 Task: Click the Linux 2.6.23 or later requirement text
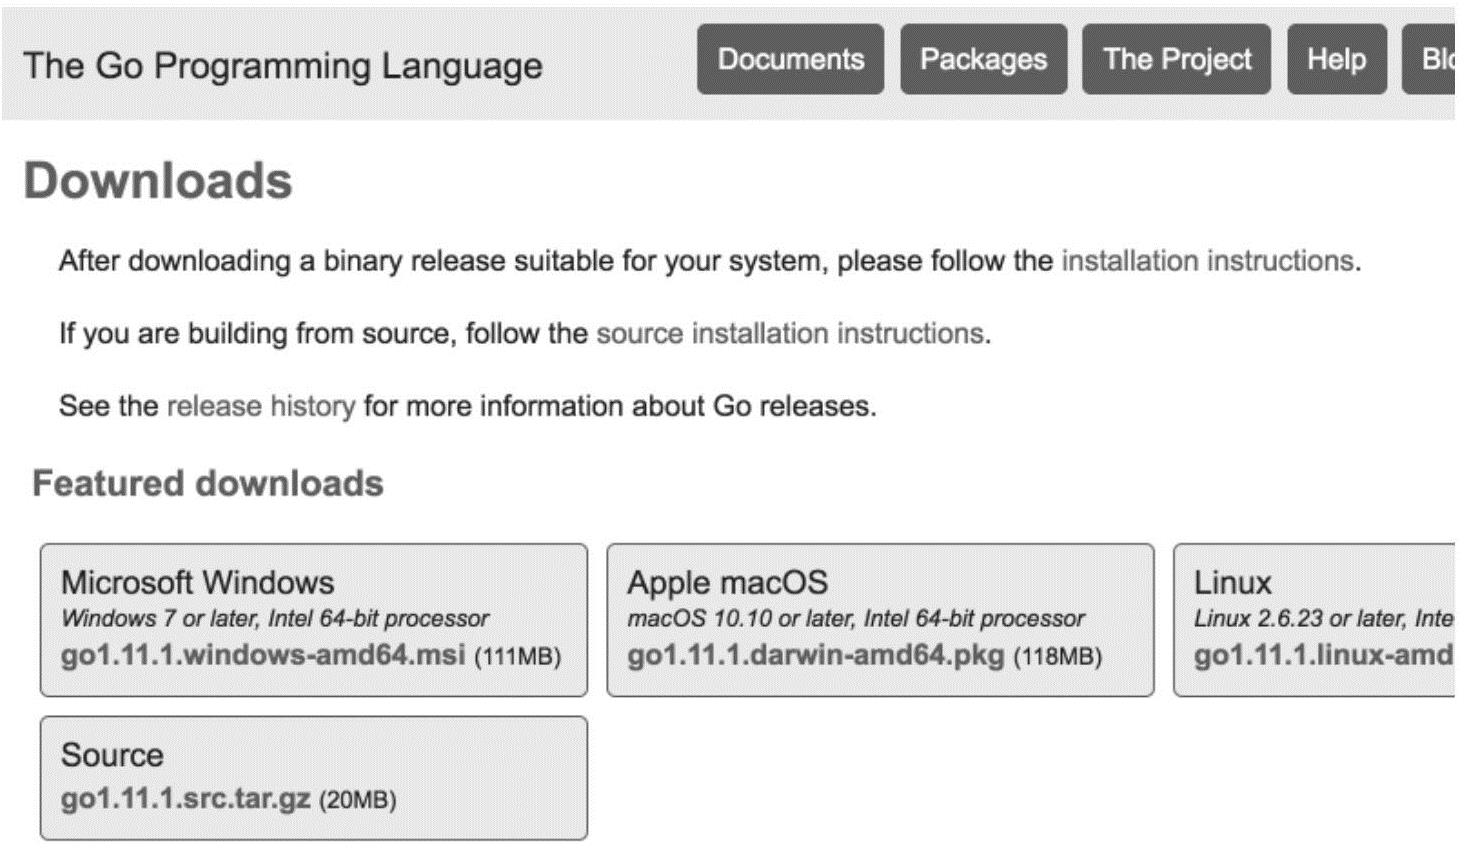click(x=1324, y=619)
